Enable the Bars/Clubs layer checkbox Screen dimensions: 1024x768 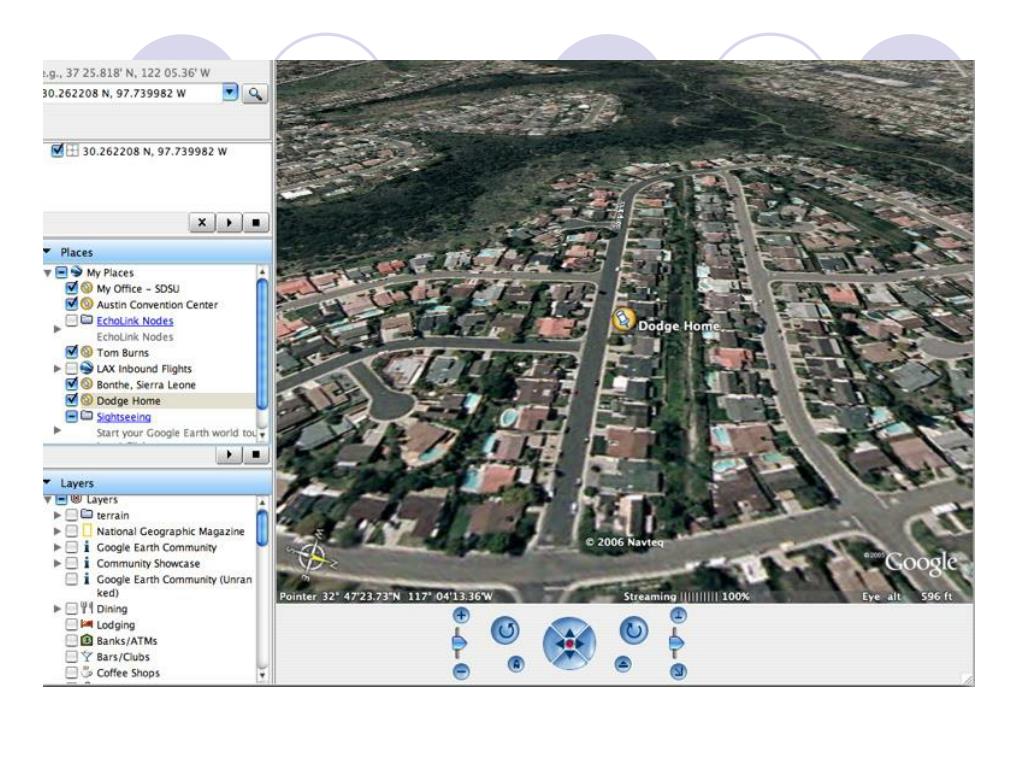pyautogui.click(x=72, y=656)
